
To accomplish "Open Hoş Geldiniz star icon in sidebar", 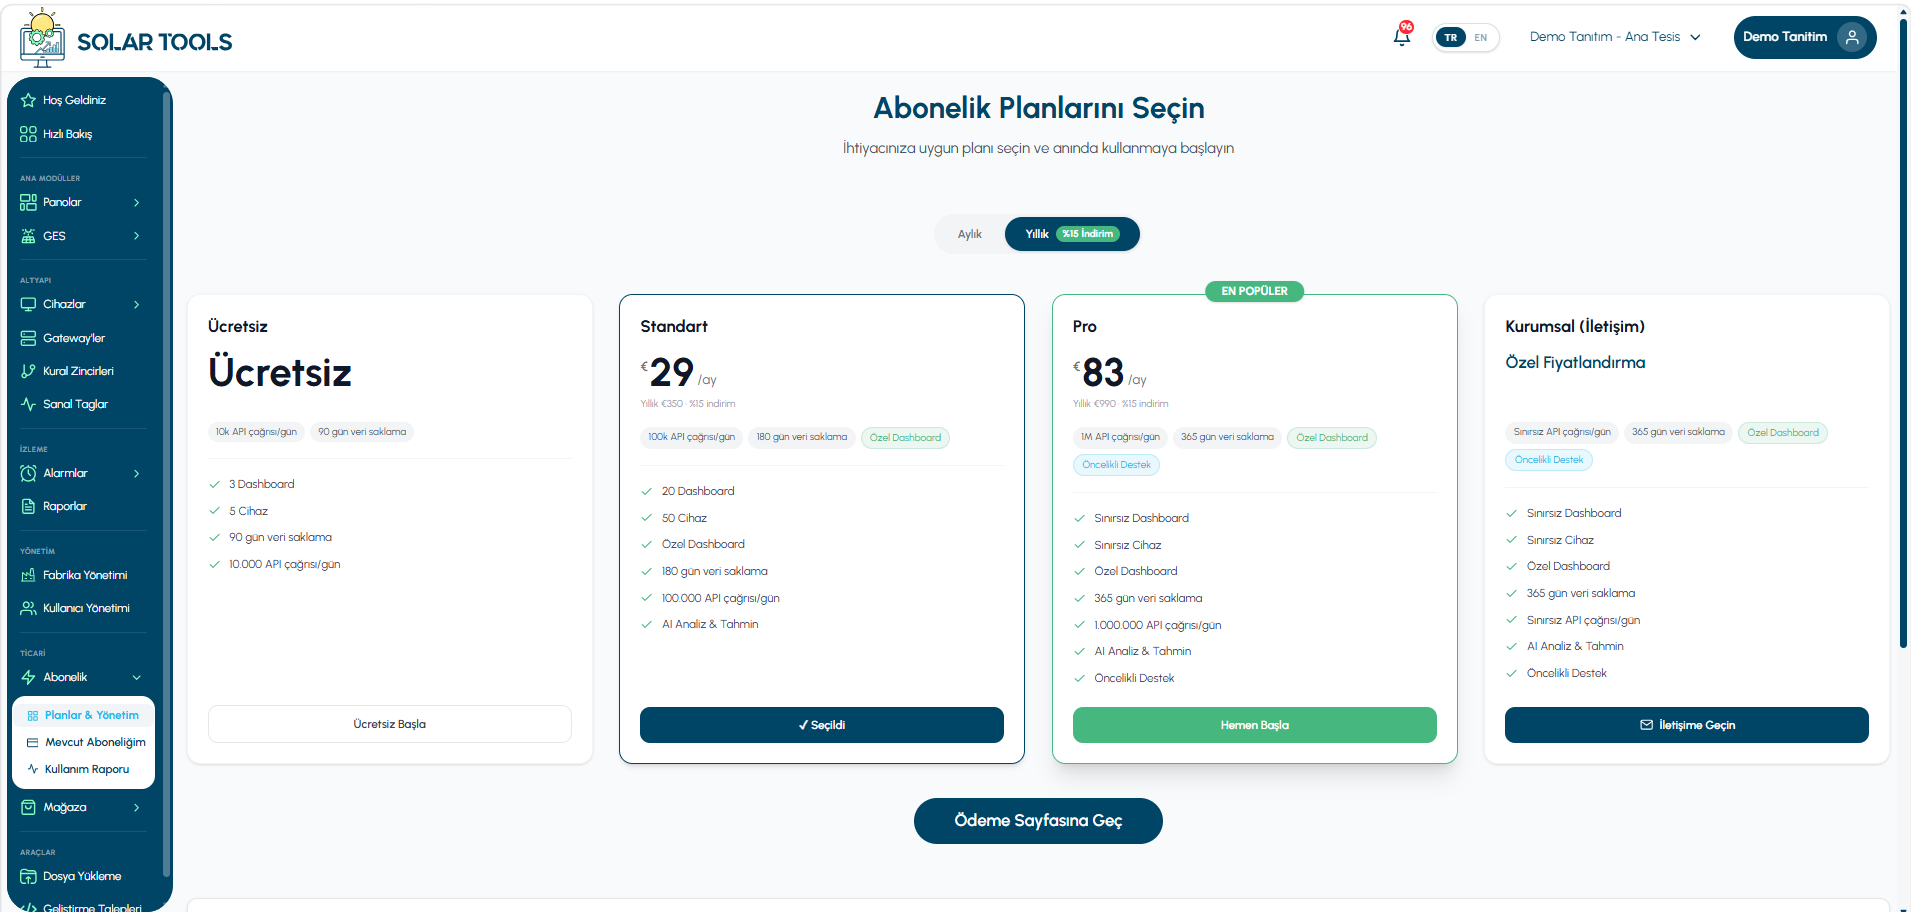I will [x=28, y=100].
